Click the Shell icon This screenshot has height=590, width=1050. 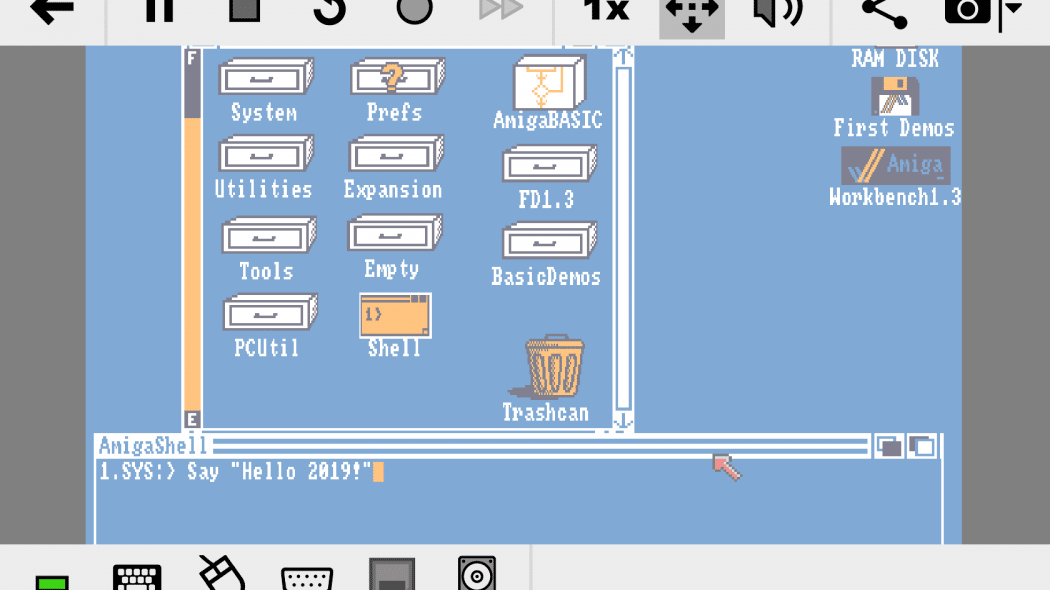pos(395,315)
